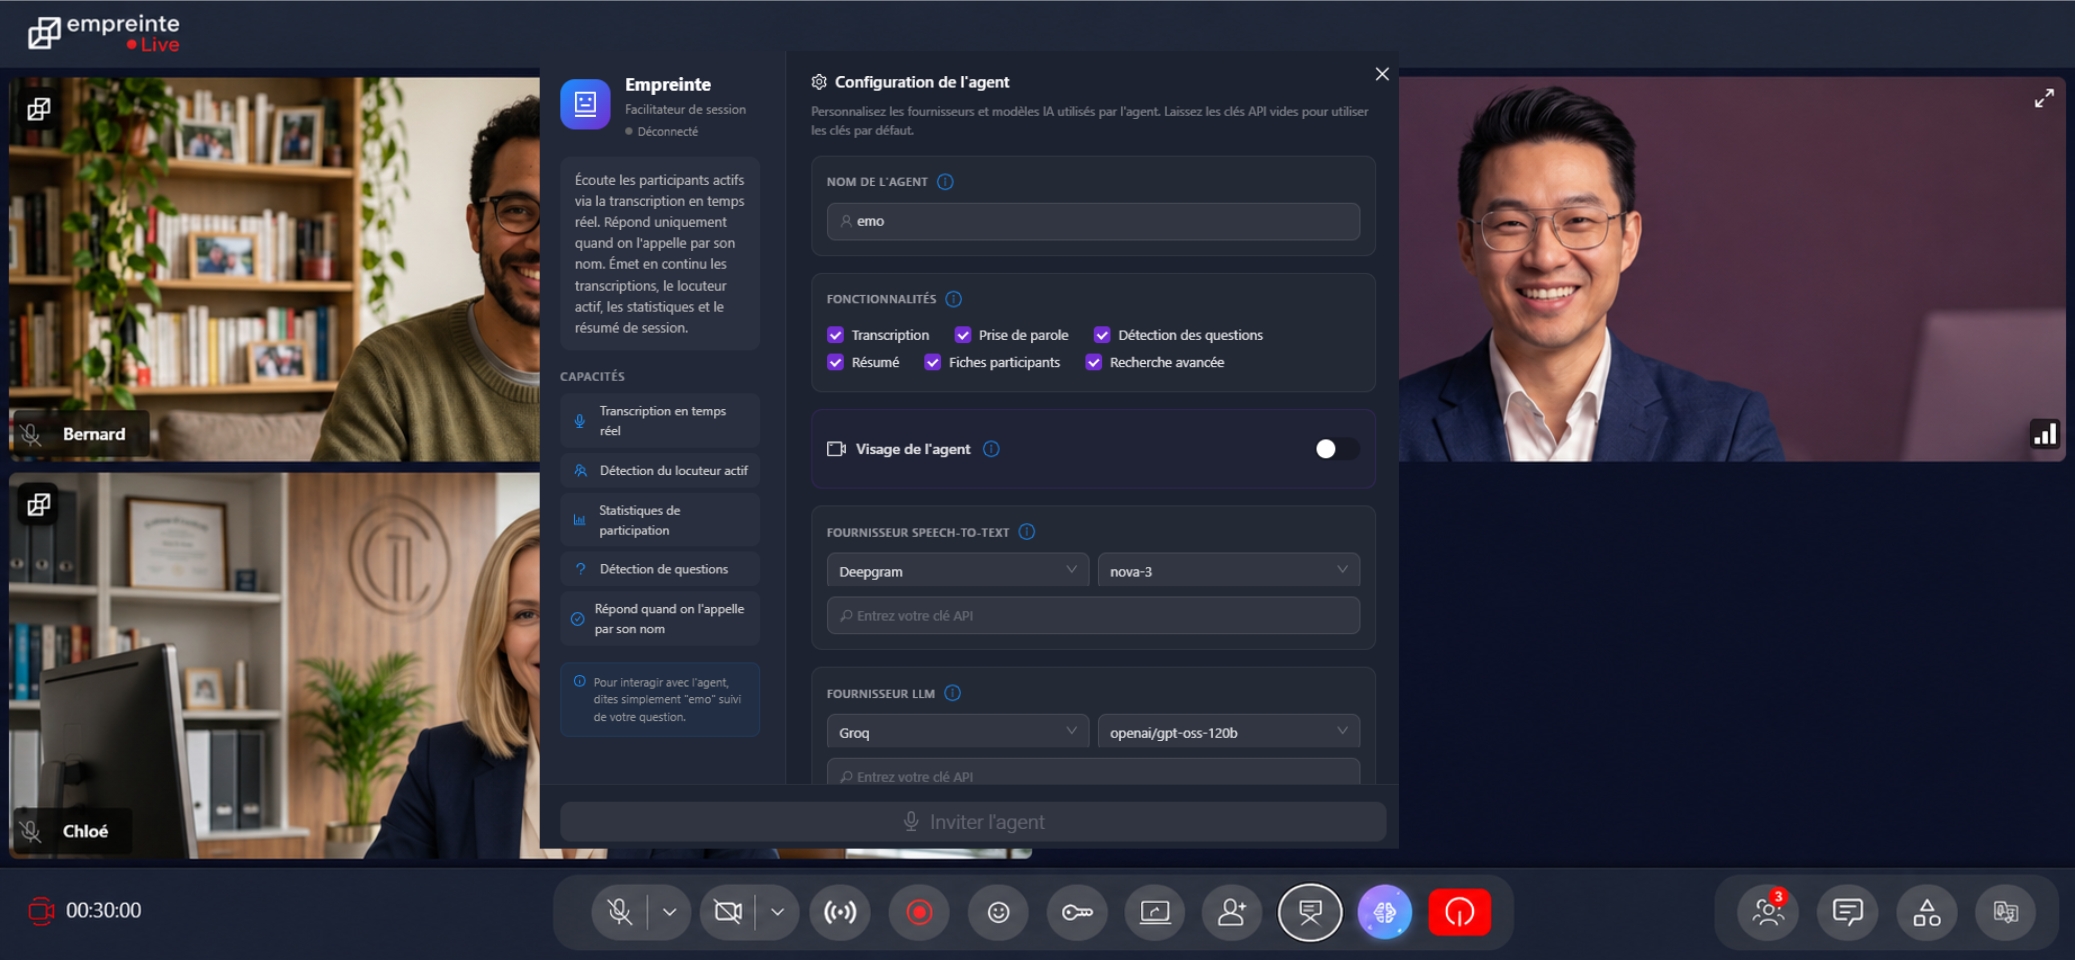Expand camera options chevron
Viewport: 2075px width, 960px height.
click(777, 912)
